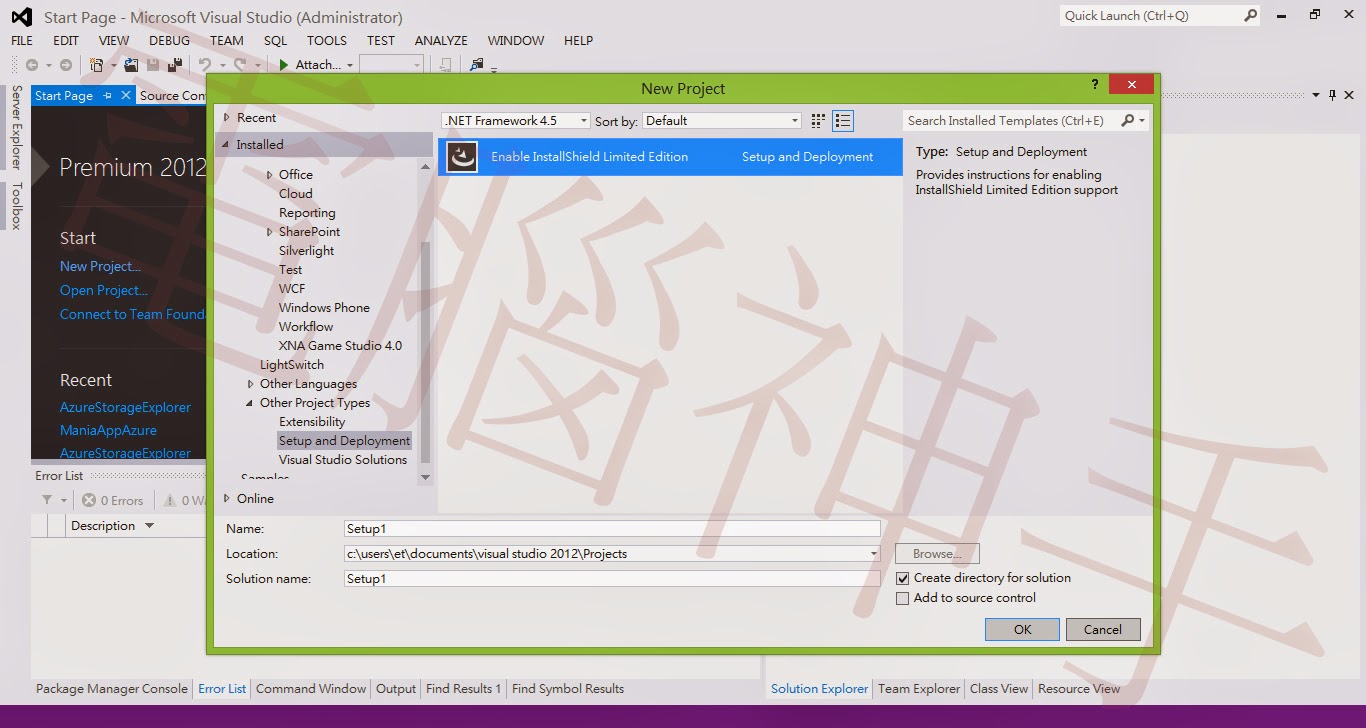1366x728 pixels.
Task: Open the SQL menu
Action: coord(275,41)
